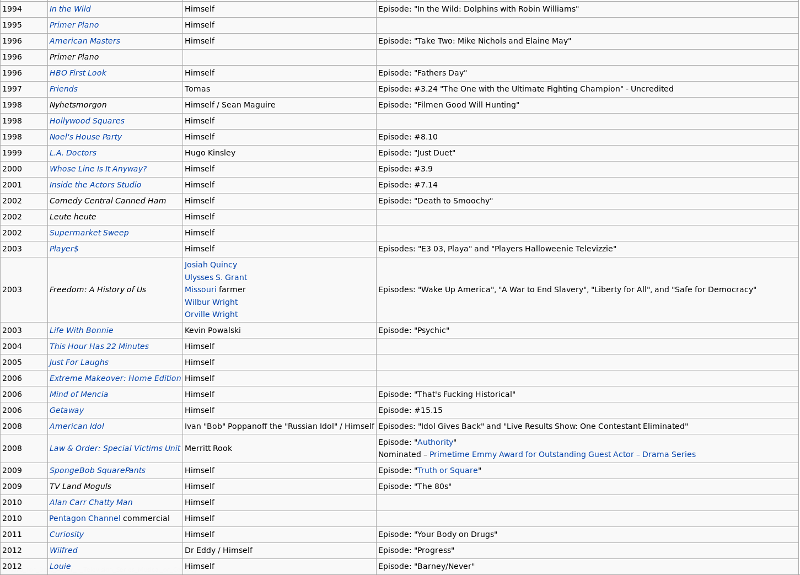Follow the Josiah Quincy link
This screenshot has height=575, width=800.
211,264
